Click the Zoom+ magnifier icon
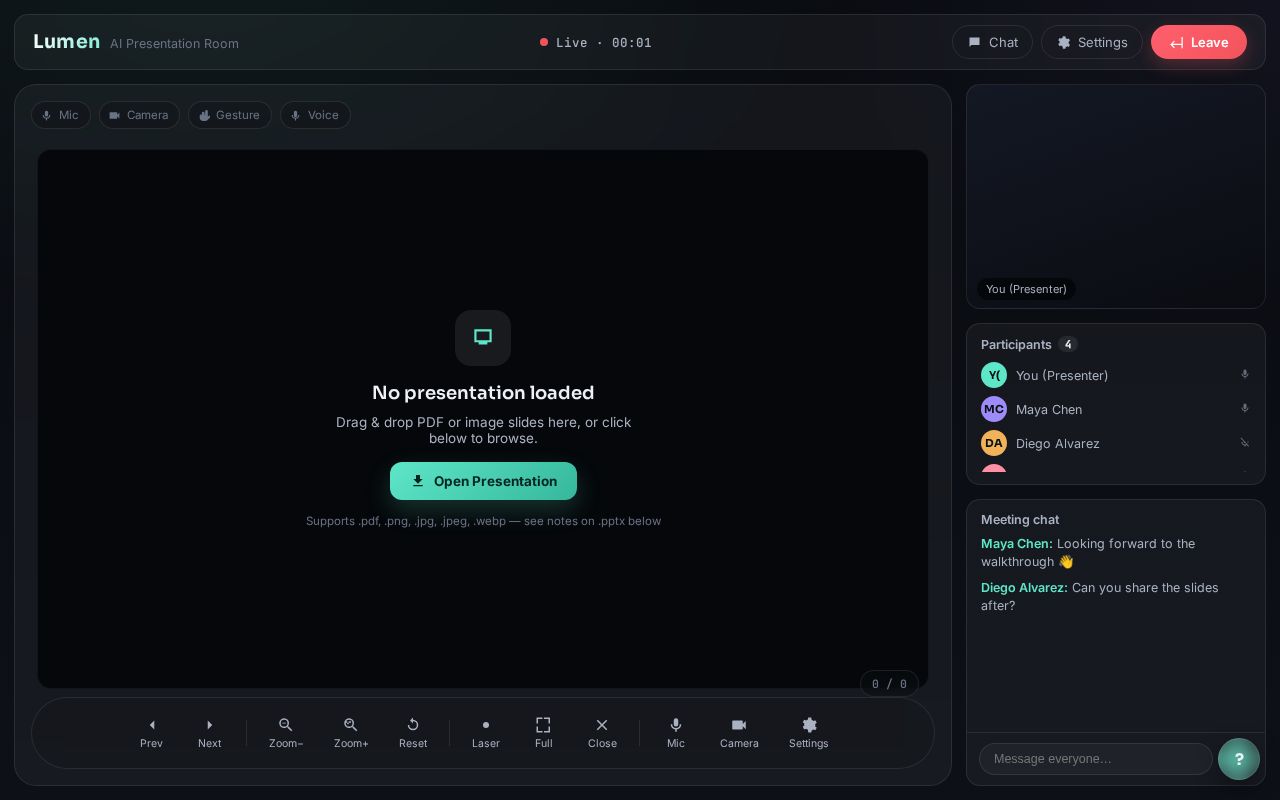1280x800 pixels. 351,725
